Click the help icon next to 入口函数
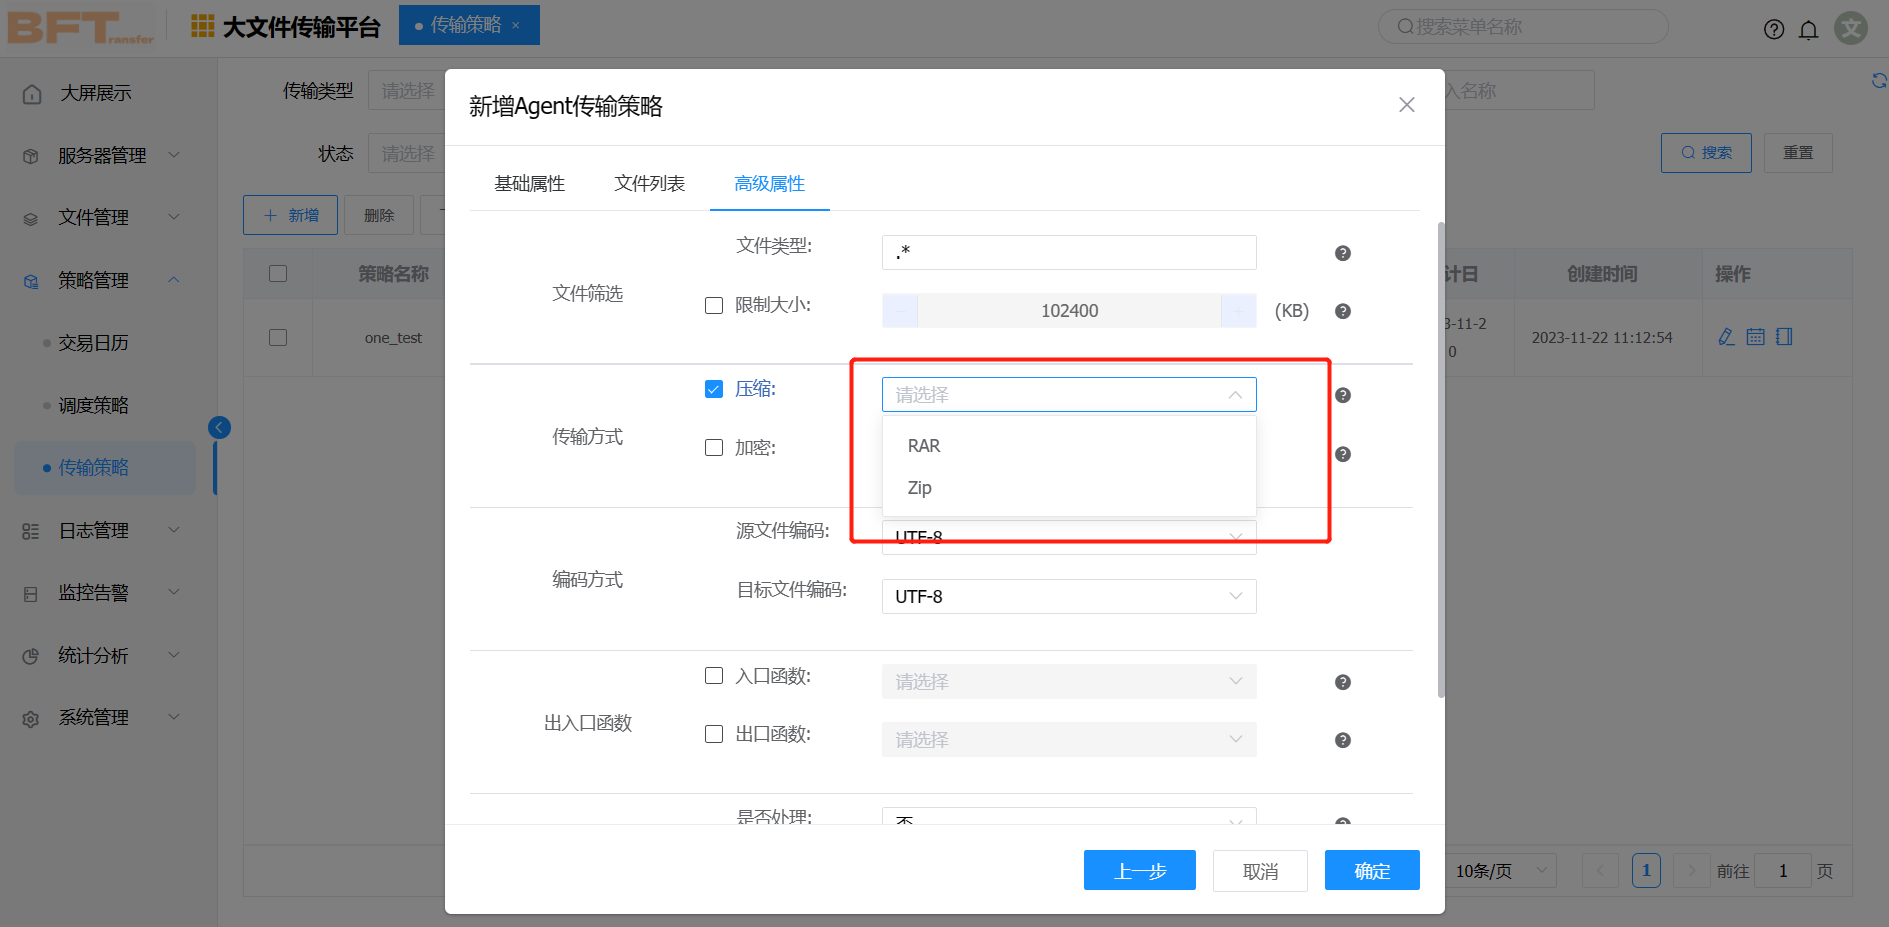The width and height of the screenshot is (1889, 927). pos(1342,682)
